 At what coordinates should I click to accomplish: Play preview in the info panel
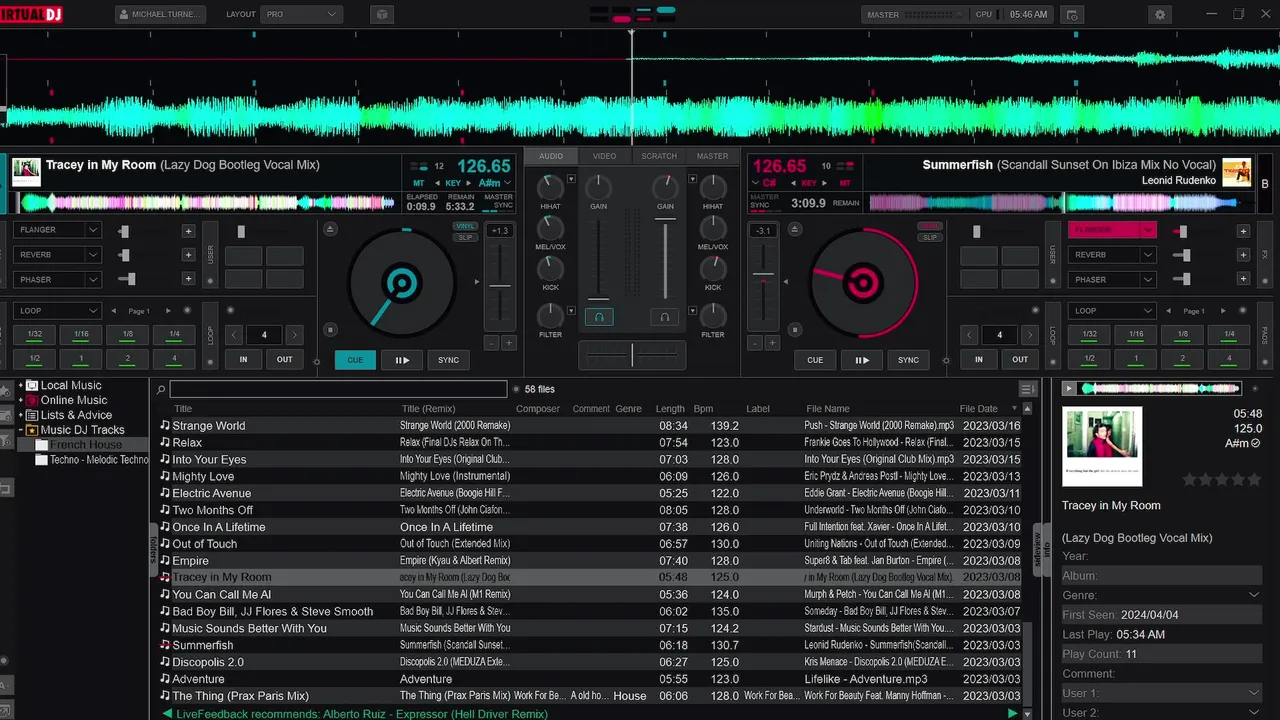(1069, 389)
